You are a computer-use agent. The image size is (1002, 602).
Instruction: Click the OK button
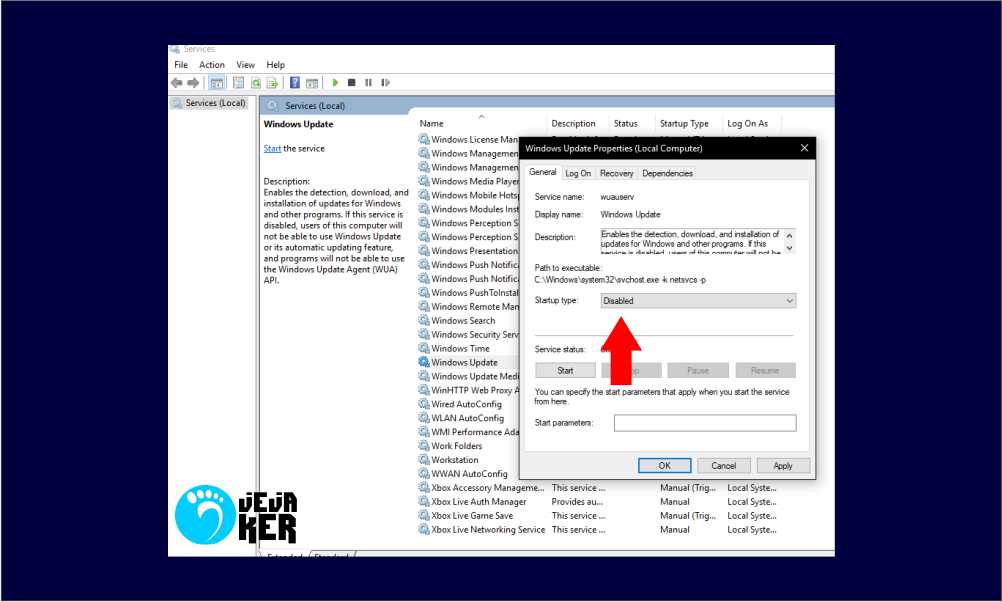[x=665, y=466]
